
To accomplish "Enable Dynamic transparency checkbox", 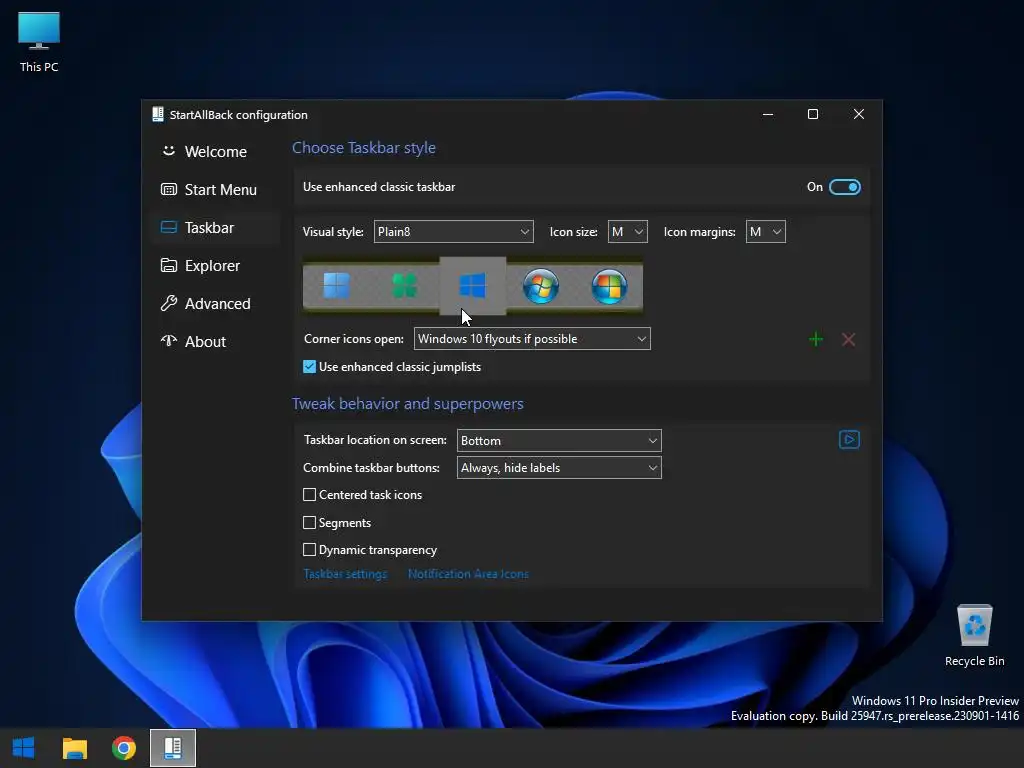I will (310, 550).
